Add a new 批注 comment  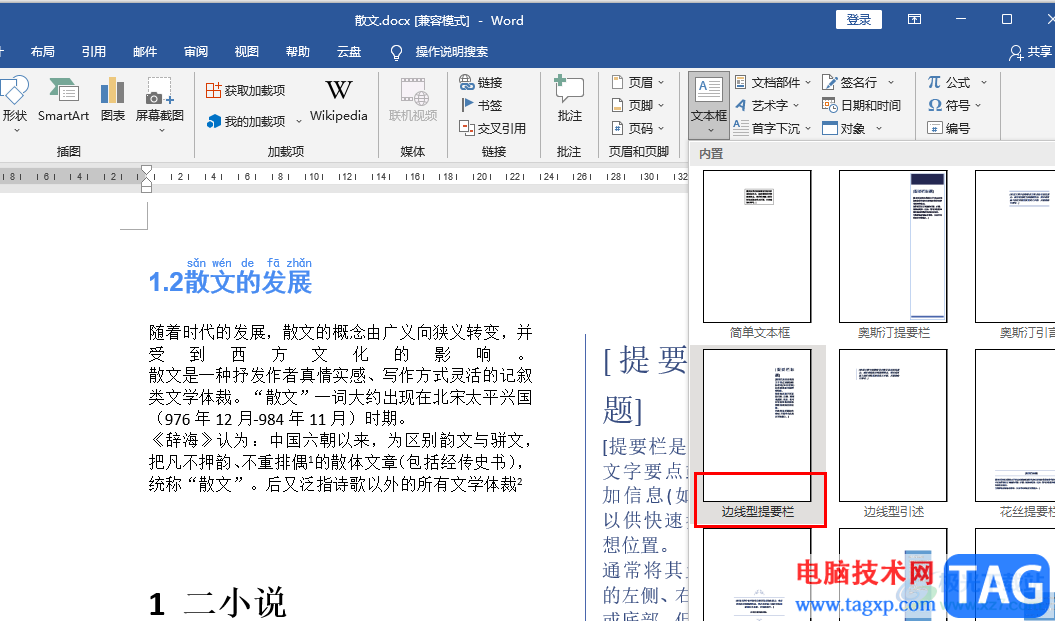coord(569,100)
